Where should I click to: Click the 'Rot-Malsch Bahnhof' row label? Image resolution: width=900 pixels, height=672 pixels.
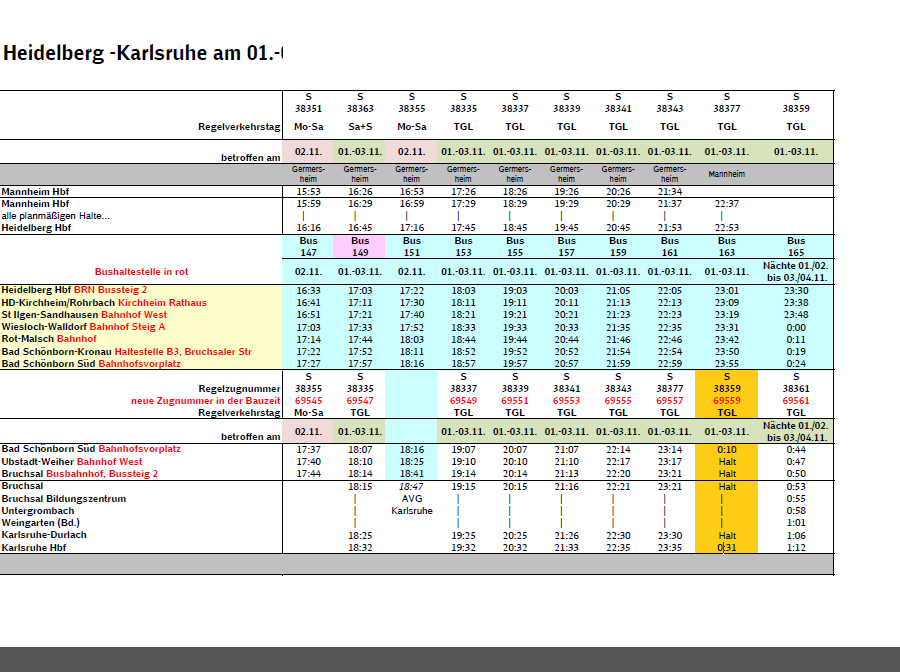49,339
